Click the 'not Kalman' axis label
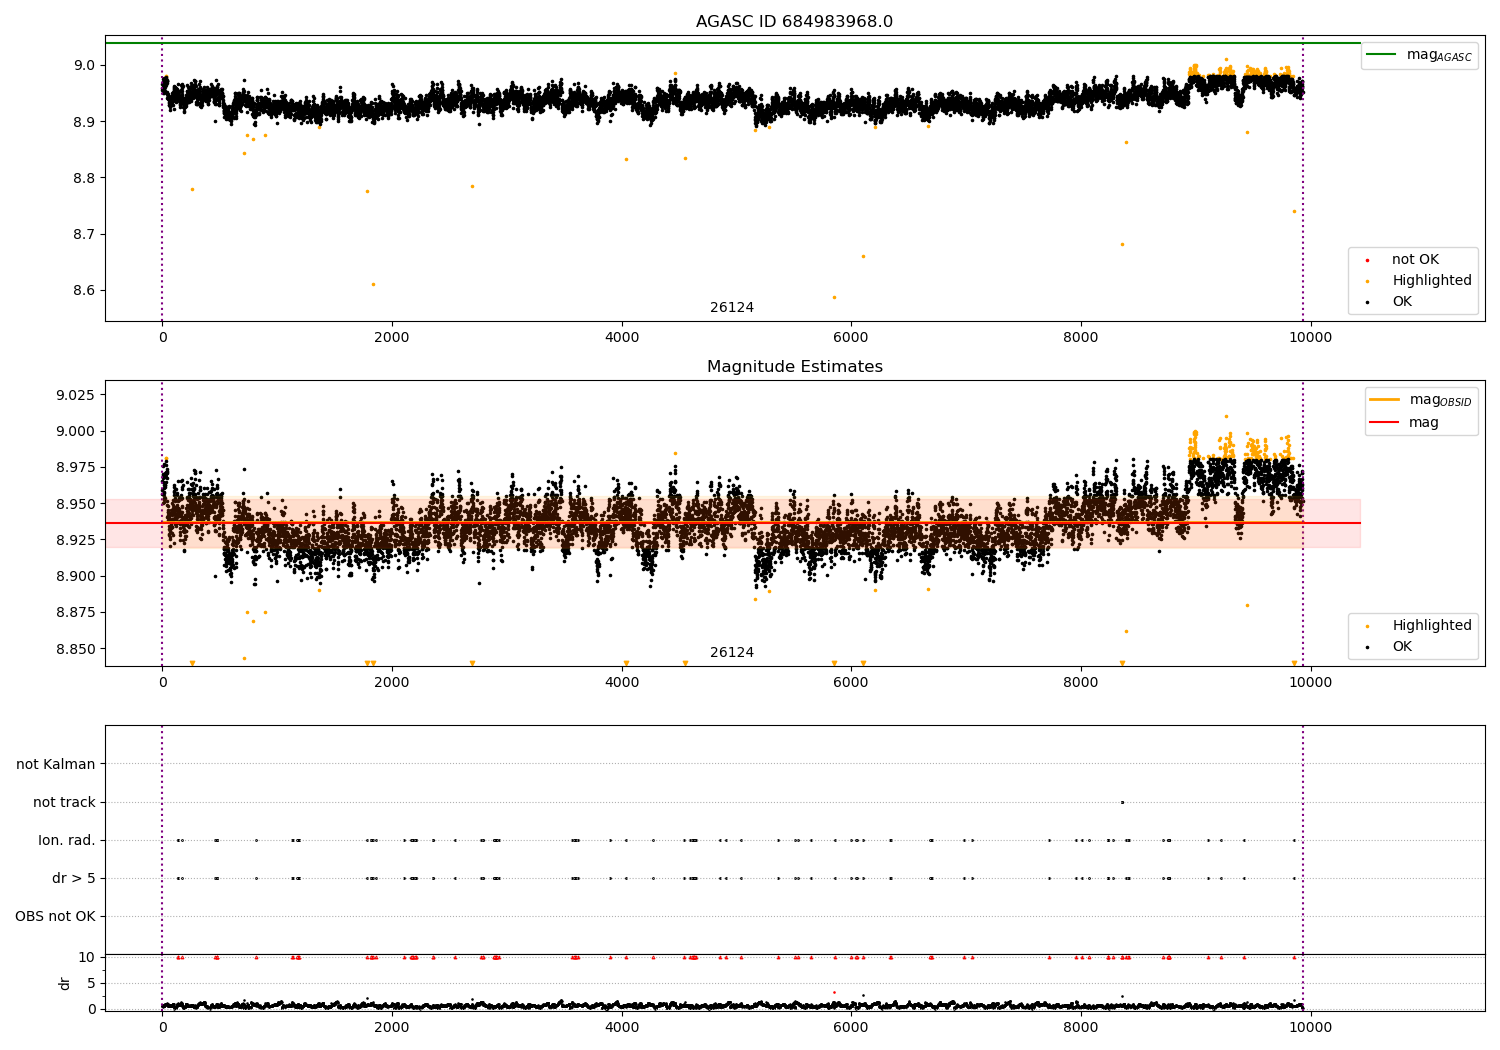Screen dimensions: 1500x1050 tap(56, 765)
